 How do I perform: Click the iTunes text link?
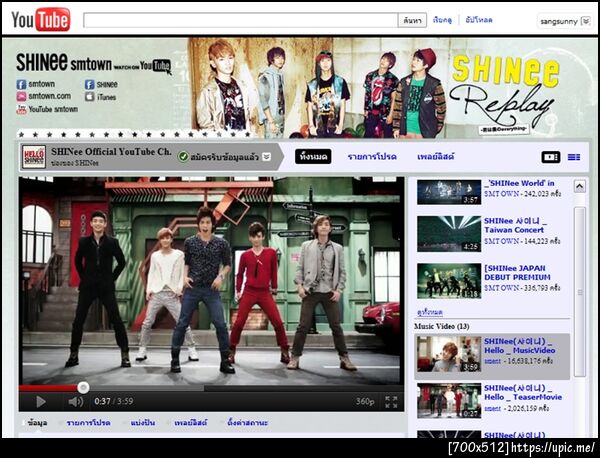click(x=106, y=97)
